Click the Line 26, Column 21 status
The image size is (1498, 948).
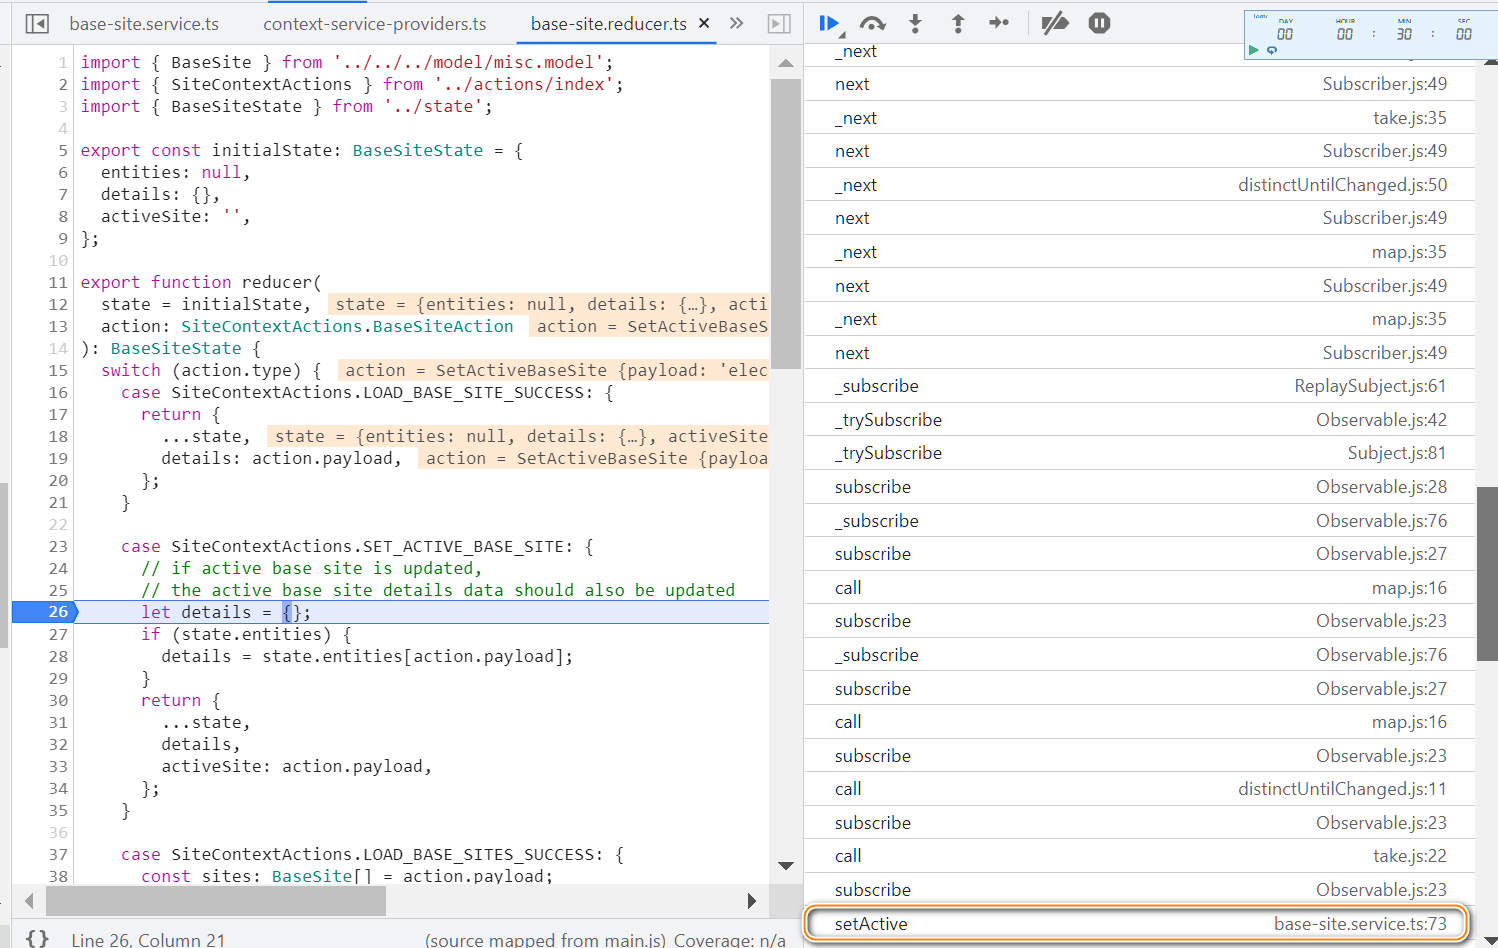click(148, 940)
